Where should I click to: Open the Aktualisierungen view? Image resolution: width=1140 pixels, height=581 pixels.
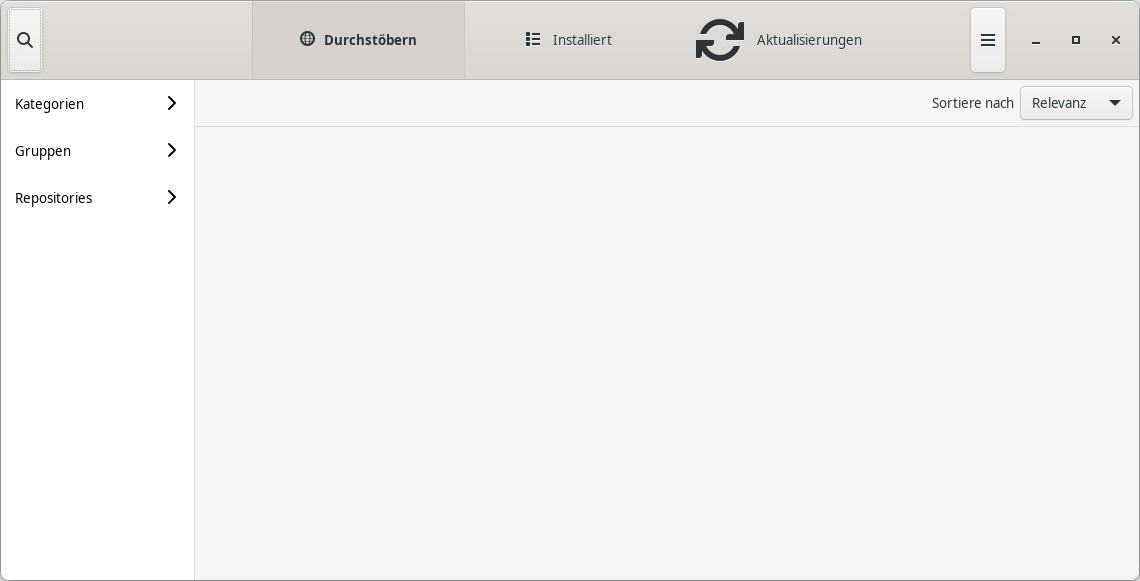[x=780, y=40]
